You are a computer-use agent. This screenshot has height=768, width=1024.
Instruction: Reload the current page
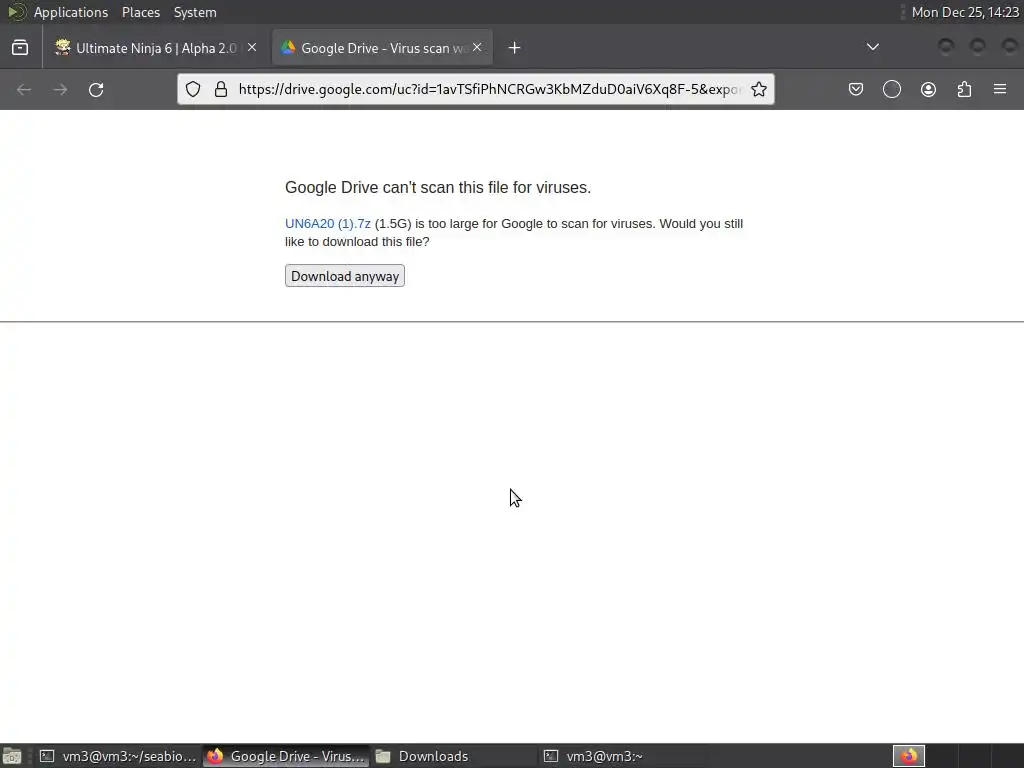coord(96,89)
